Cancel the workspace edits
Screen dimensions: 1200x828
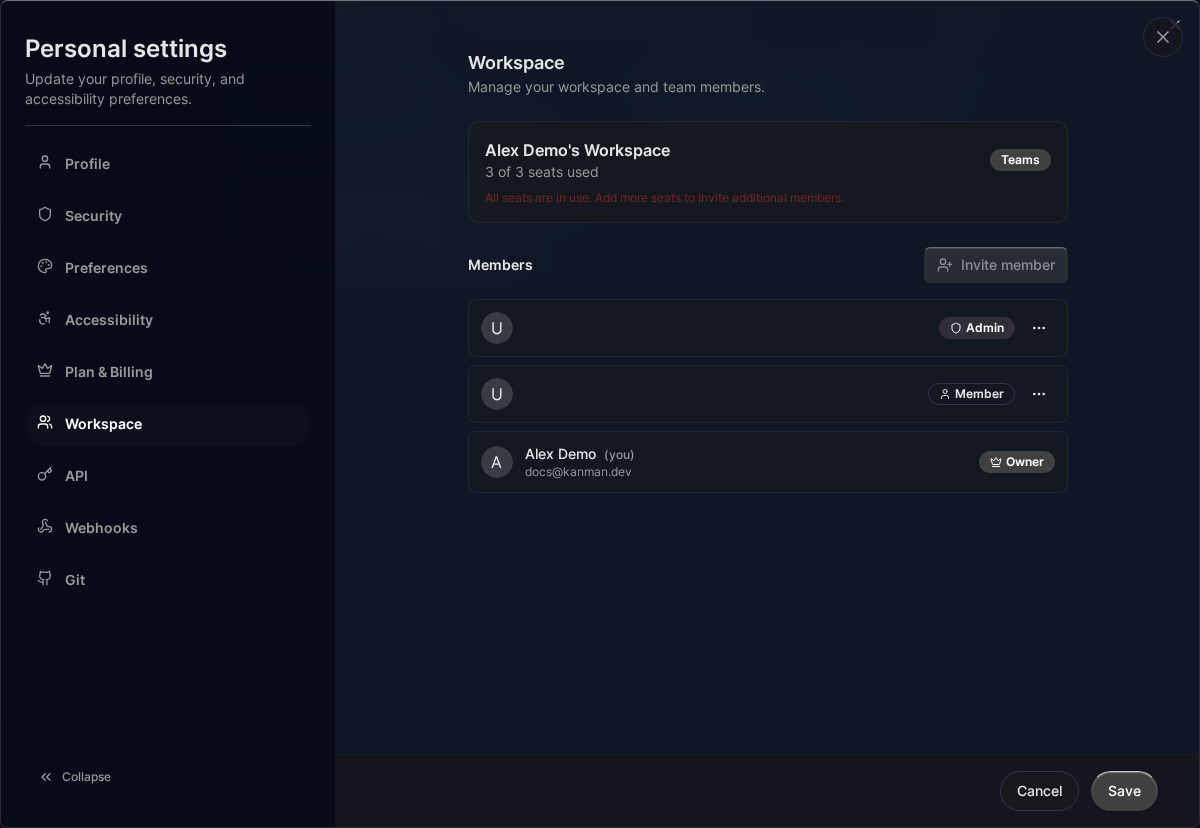[1039, 791]
